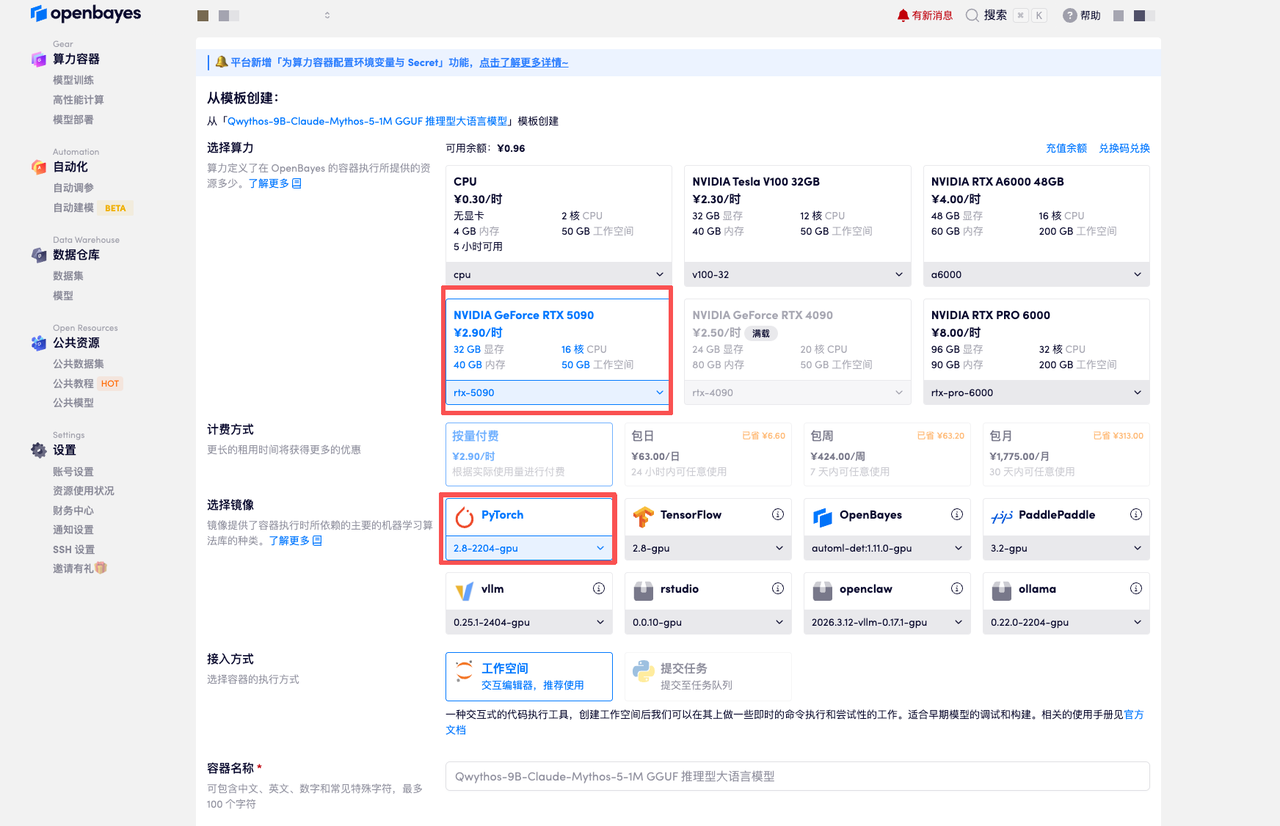Image resolution: width=1280 pixels, height=826 pixels.
Task: Show info for the PaddlePaddle image
Action: pos(1136,515)
